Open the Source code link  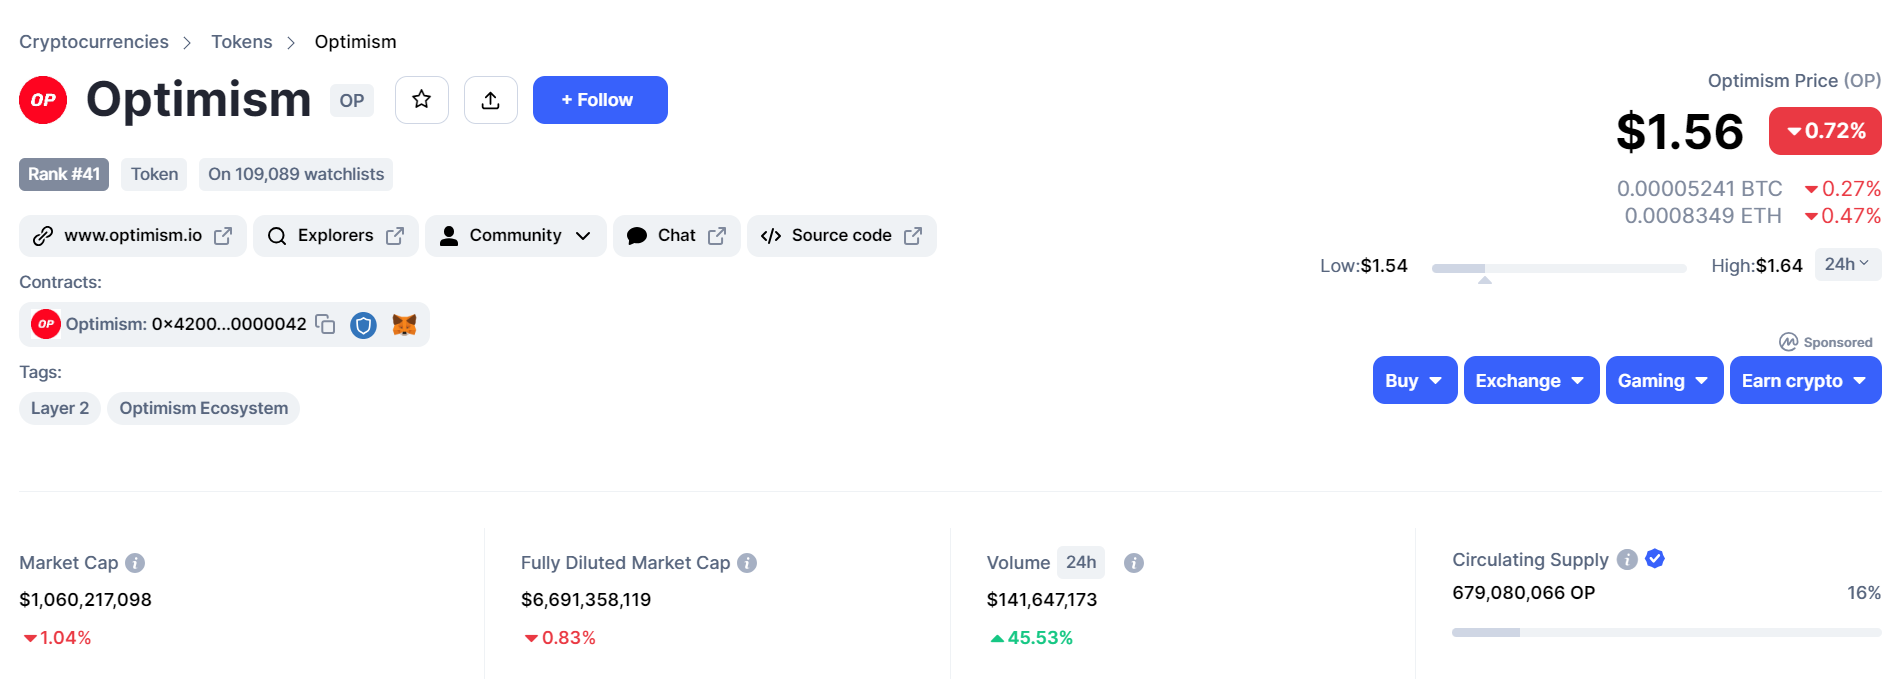842,236
